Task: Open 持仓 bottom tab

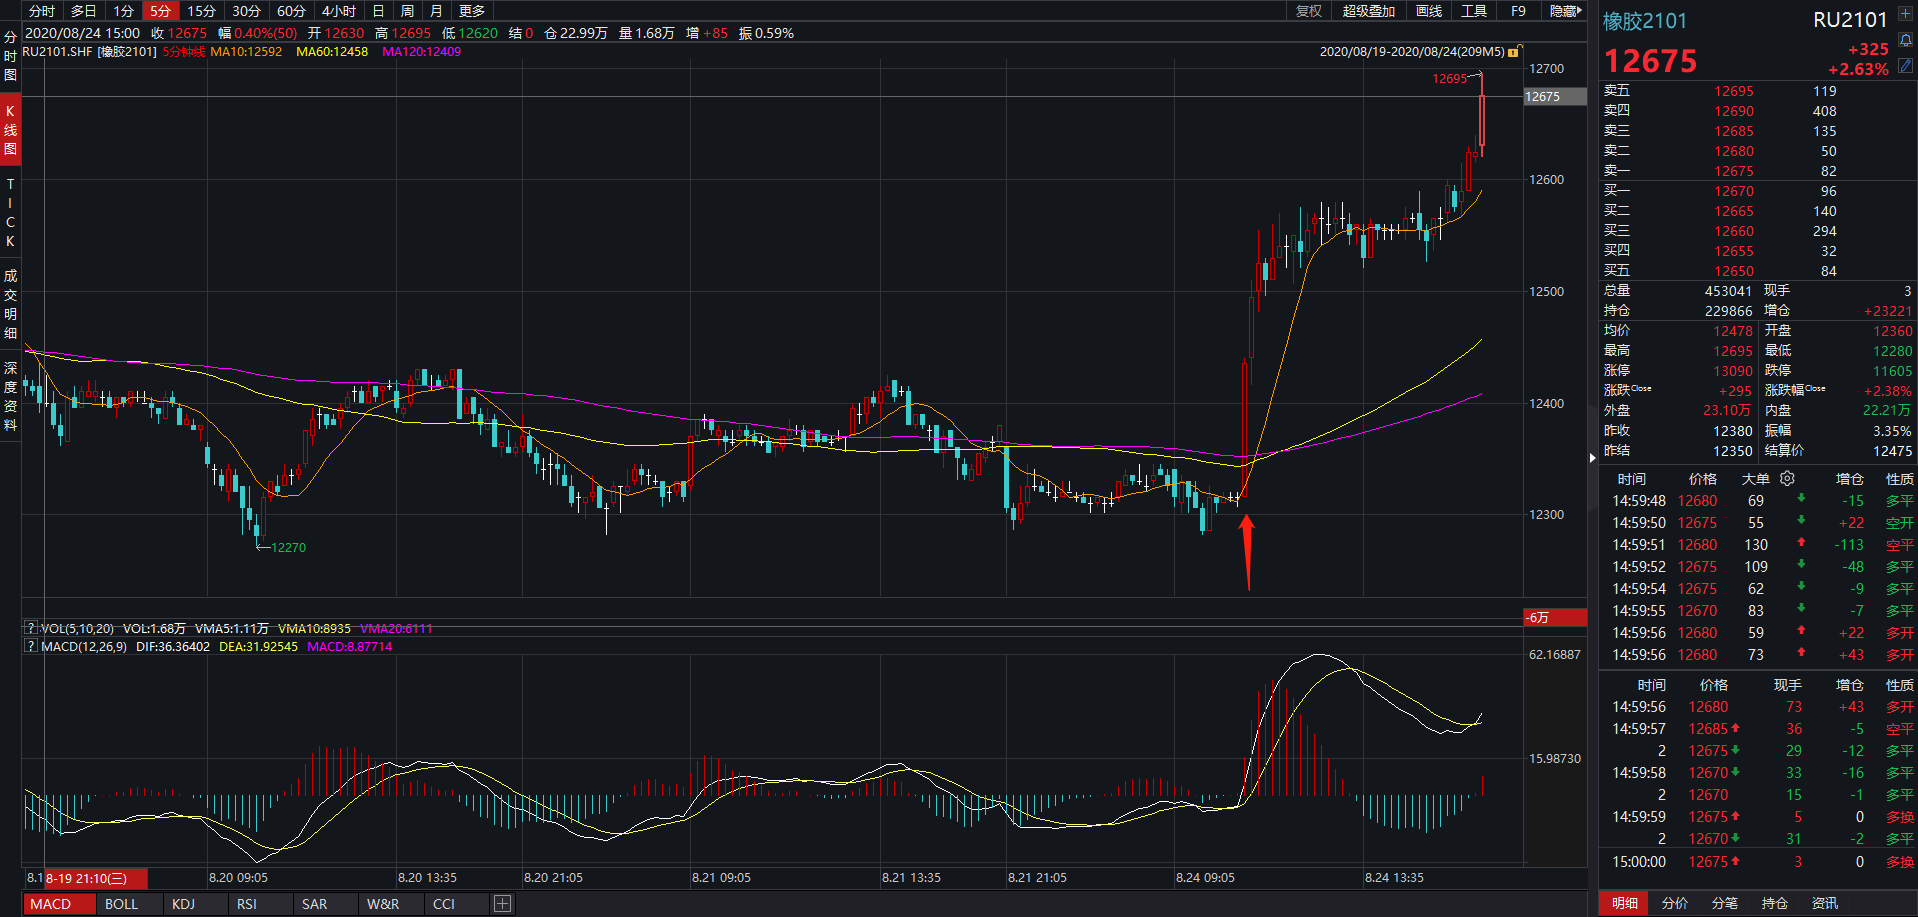Action: [1775, 903]
